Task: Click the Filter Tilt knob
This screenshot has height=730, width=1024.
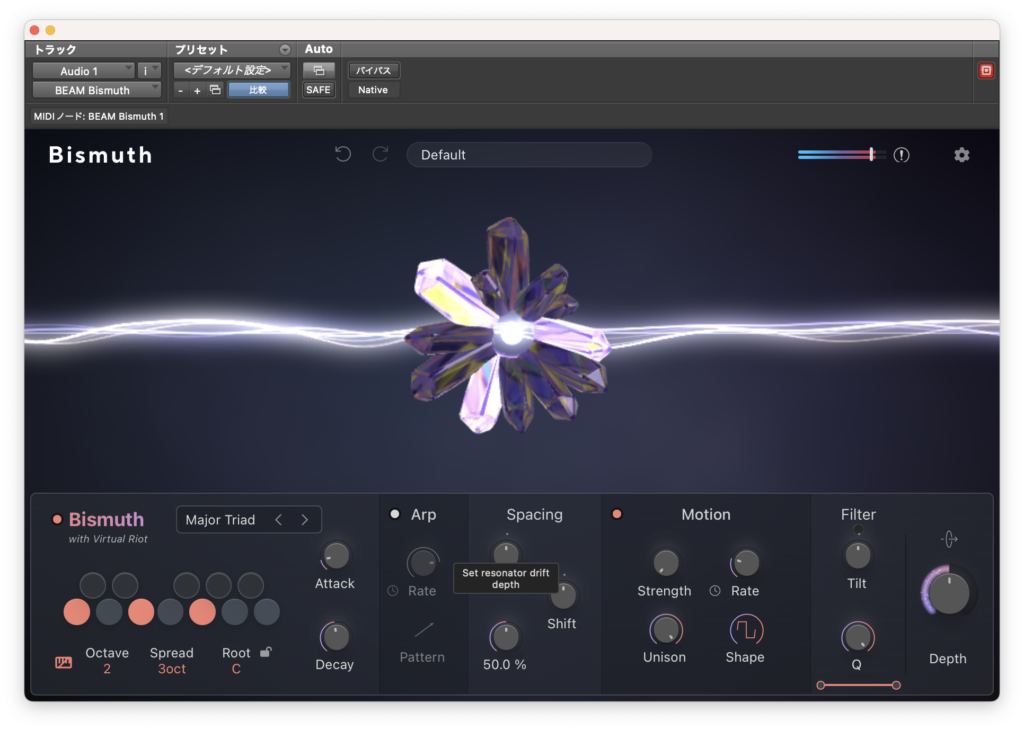Action: click(857, 556)
